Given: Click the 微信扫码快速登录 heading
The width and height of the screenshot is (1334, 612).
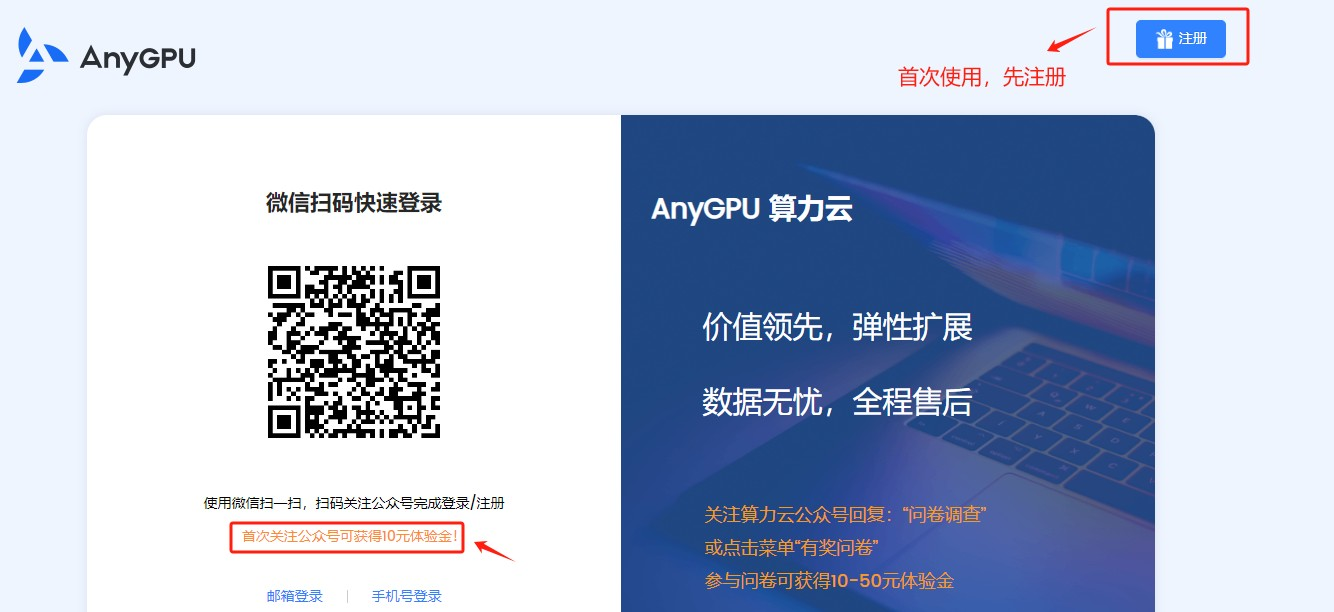Looking at the screenshot, I should point(354,203).
